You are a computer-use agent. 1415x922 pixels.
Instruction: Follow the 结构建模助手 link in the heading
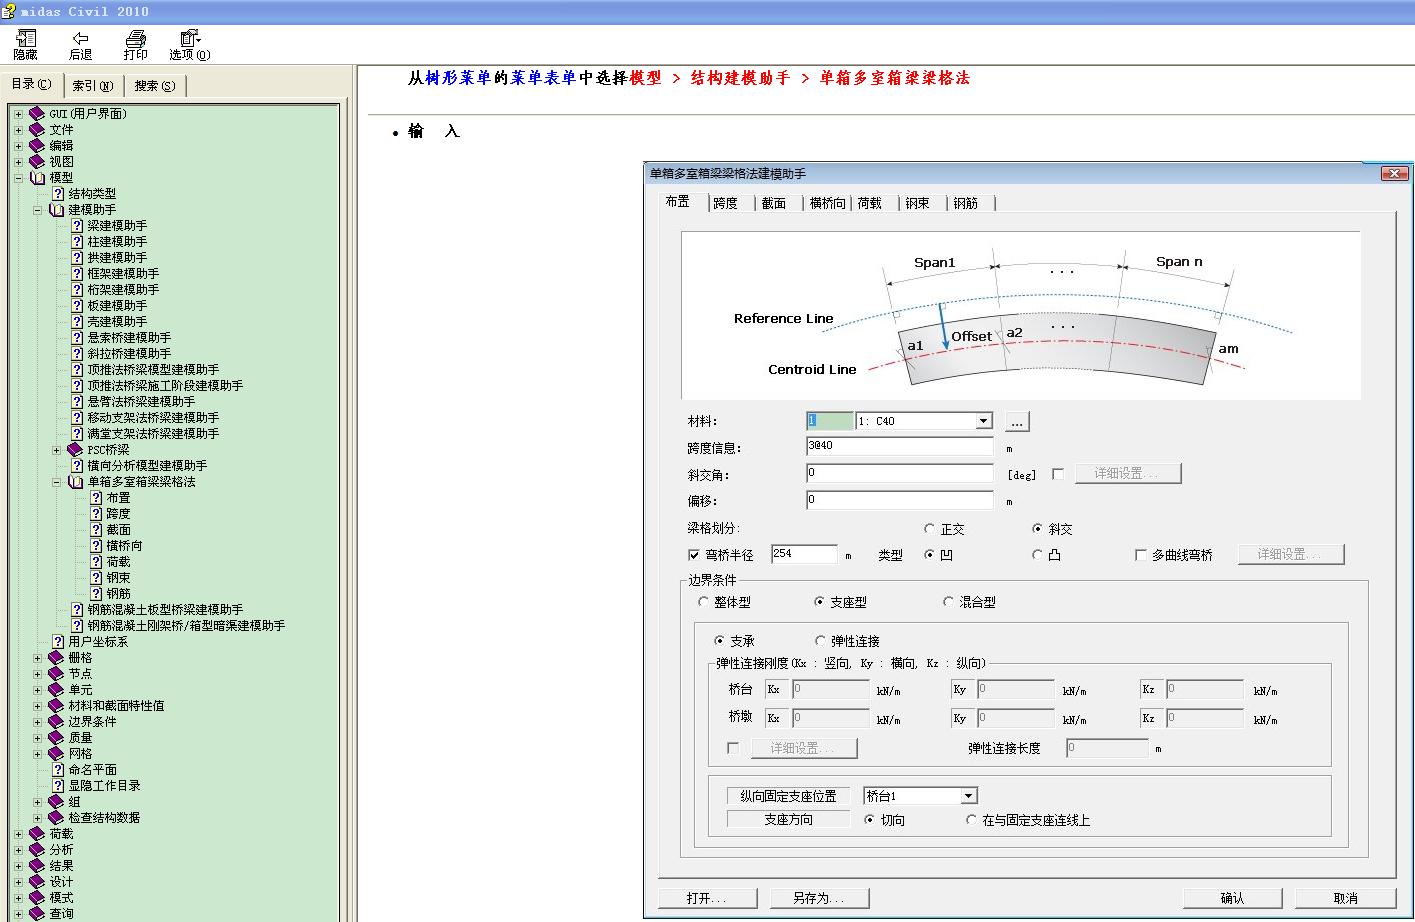(740, 78)
